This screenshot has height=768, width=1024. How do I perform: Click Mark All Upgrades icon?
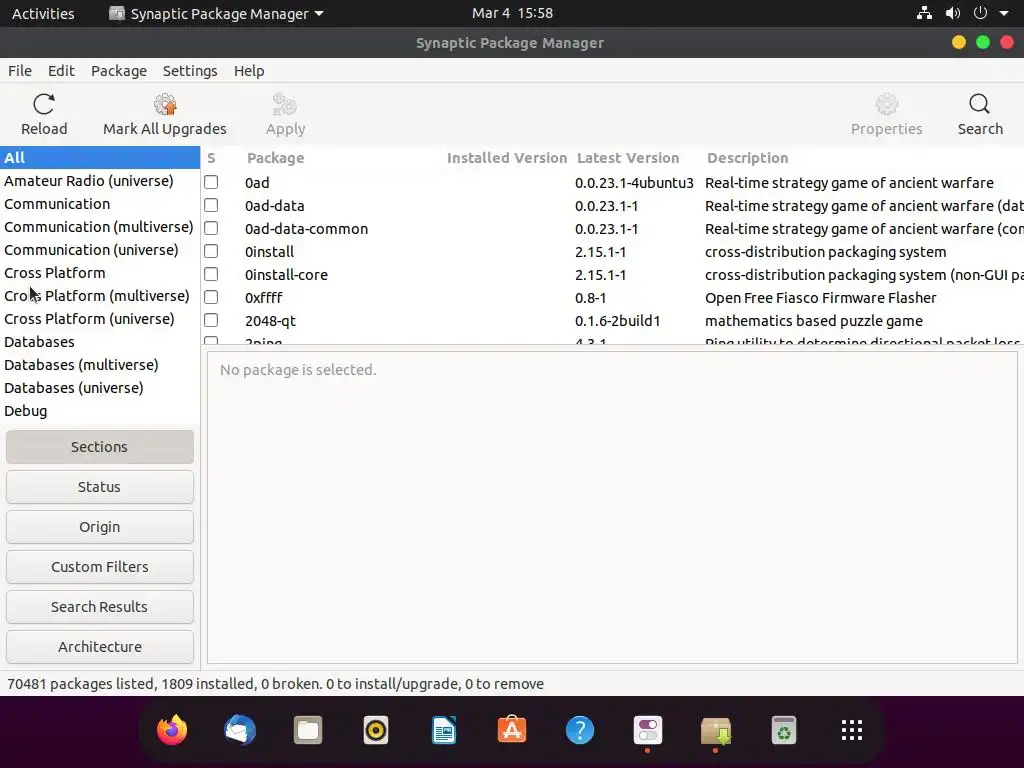(165, 104)
